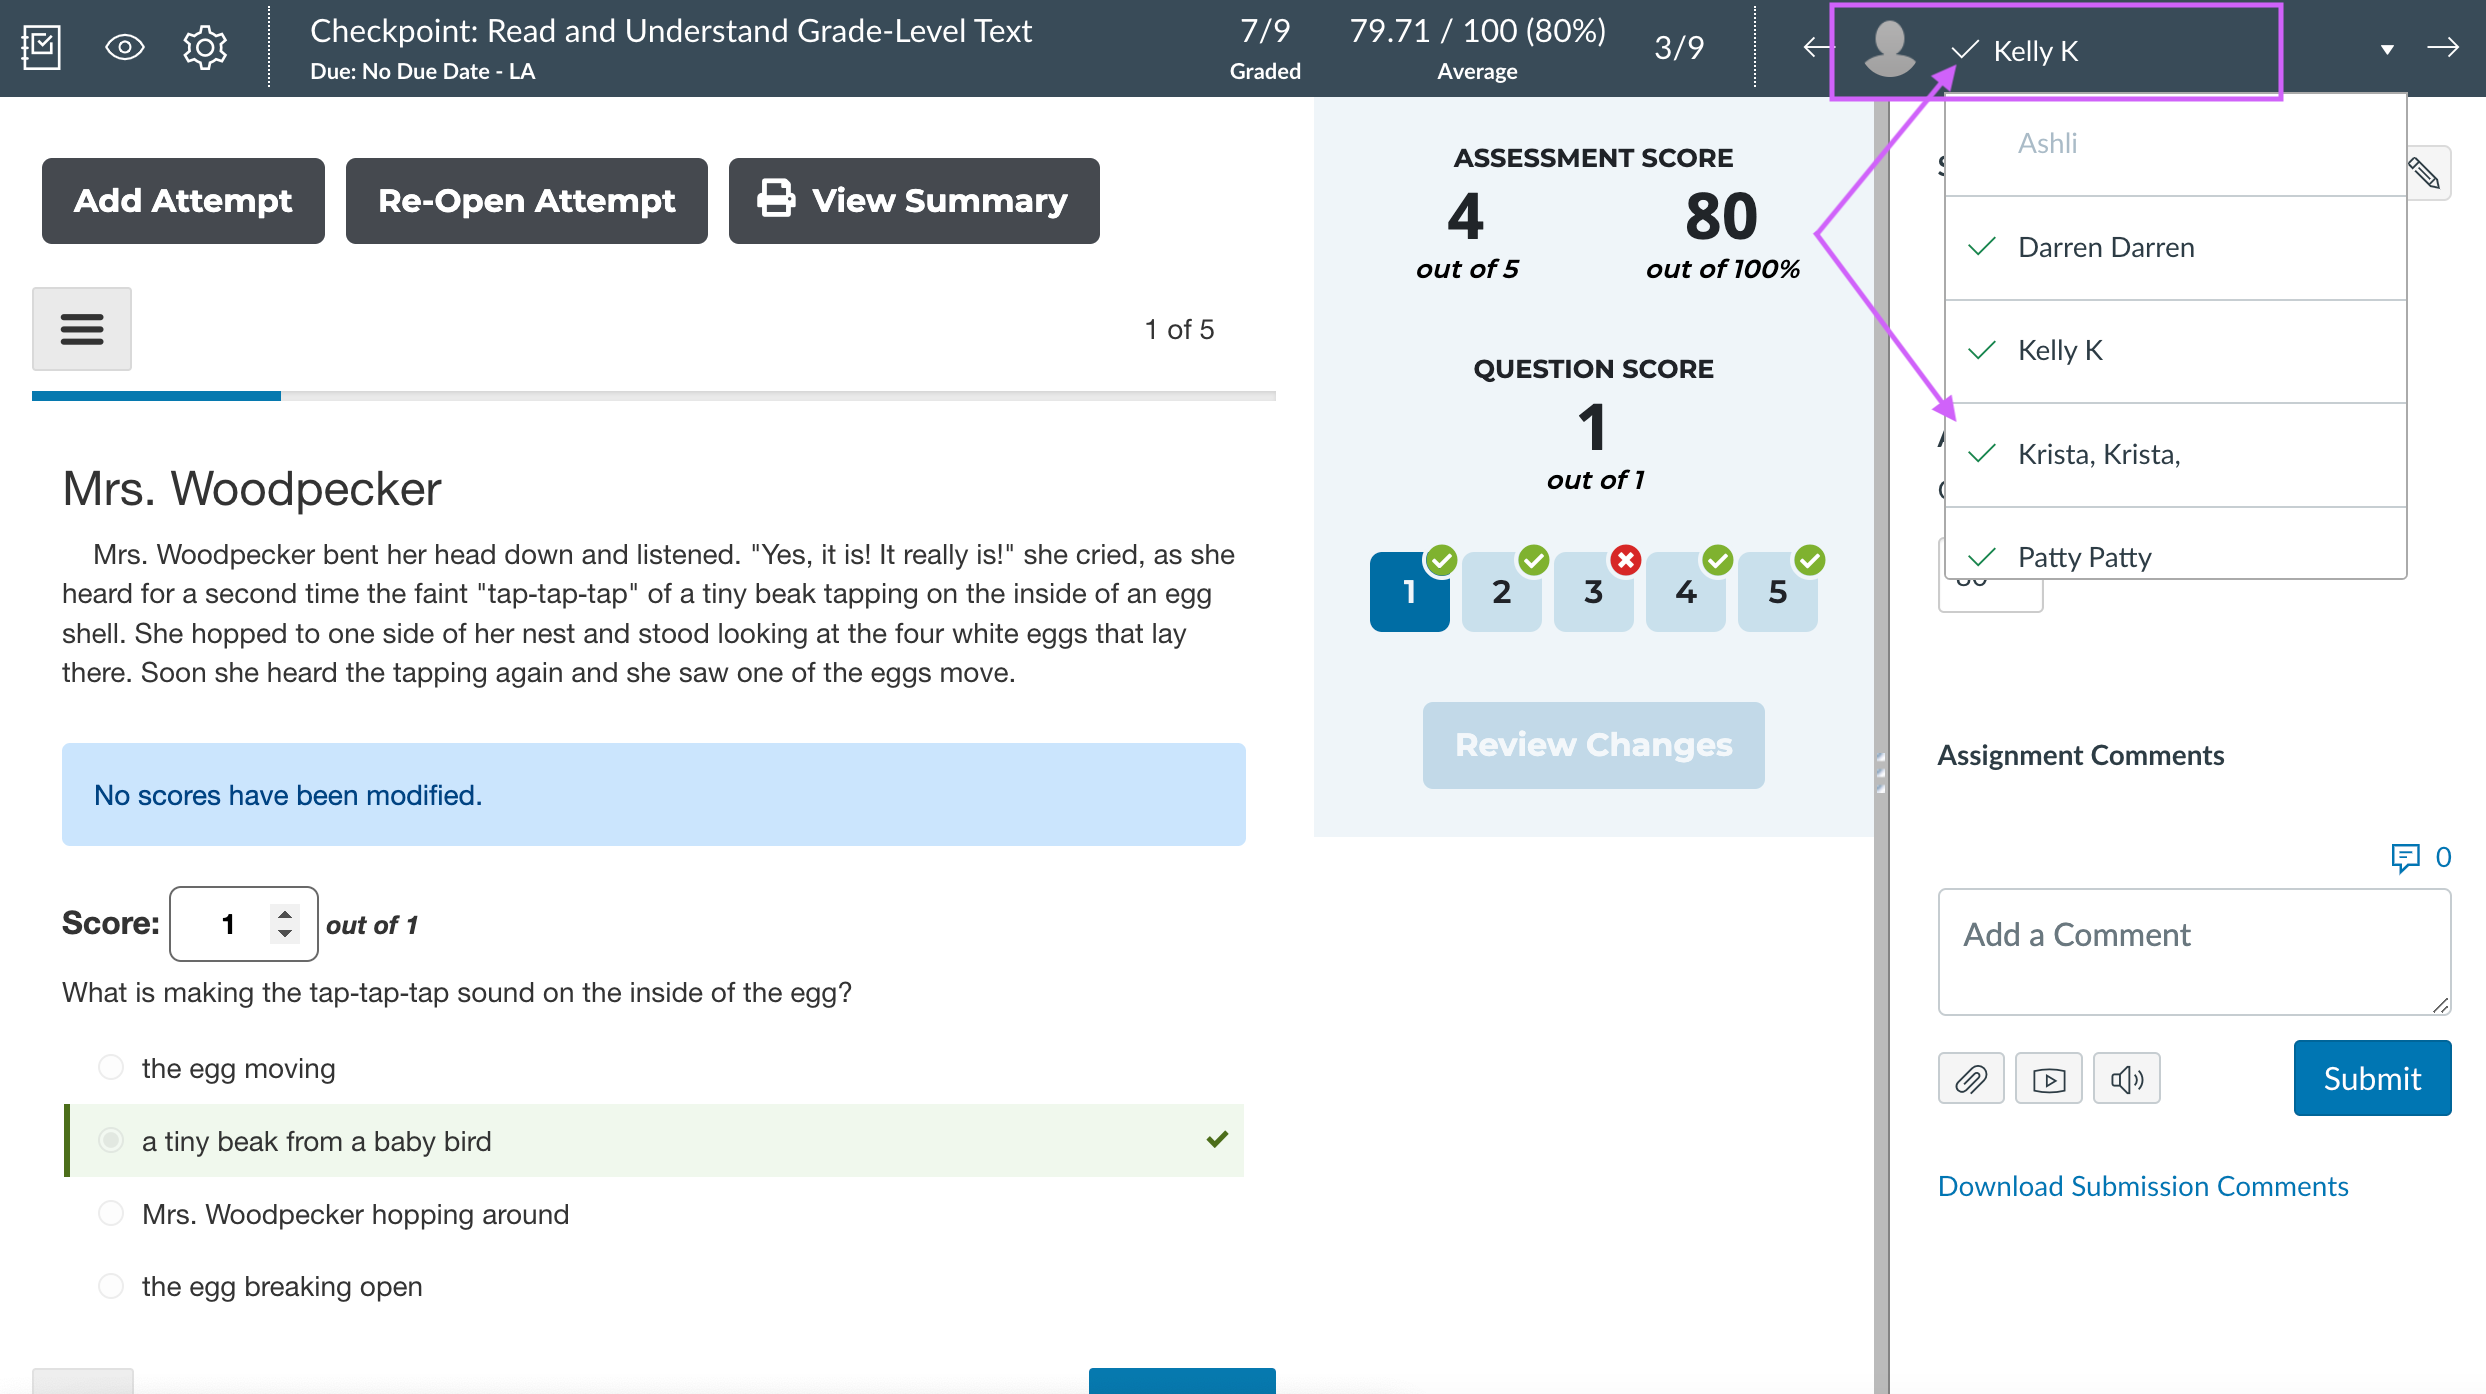Click the attach file paperclip icon
2486x1394 pixels.
pos(1970,1078)
